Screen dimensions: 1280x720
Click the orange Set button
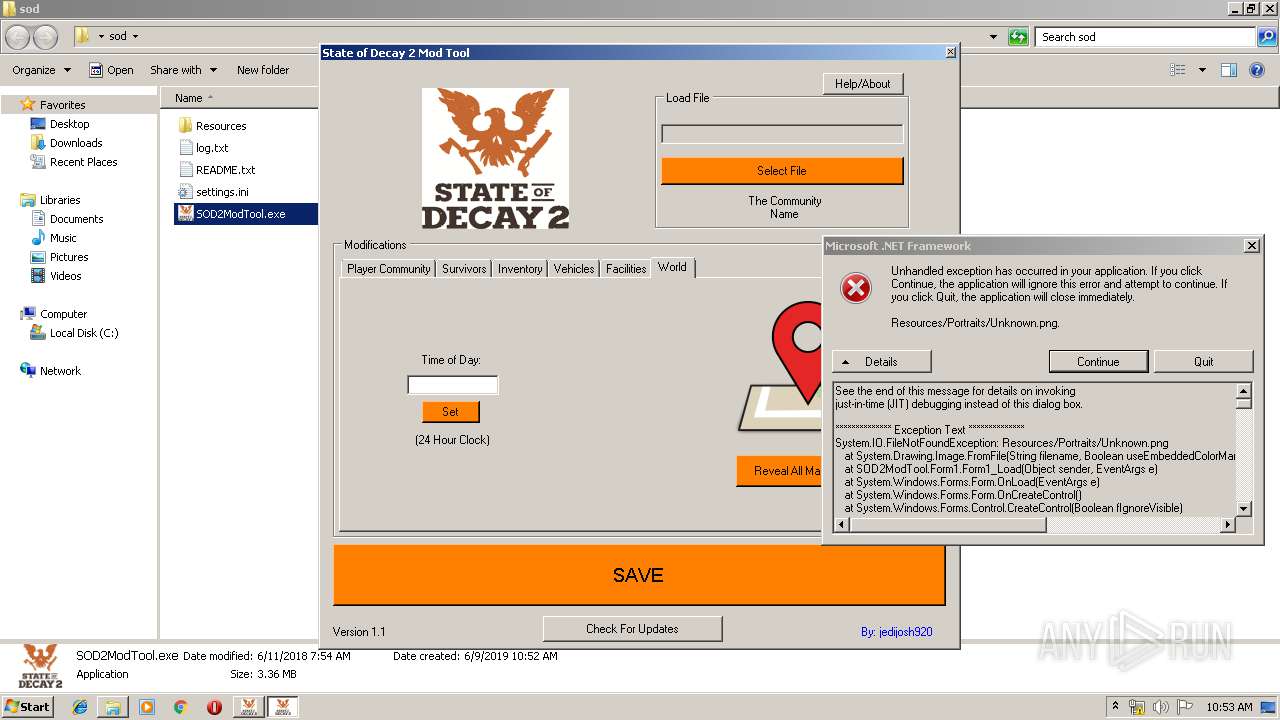point(451,412)
